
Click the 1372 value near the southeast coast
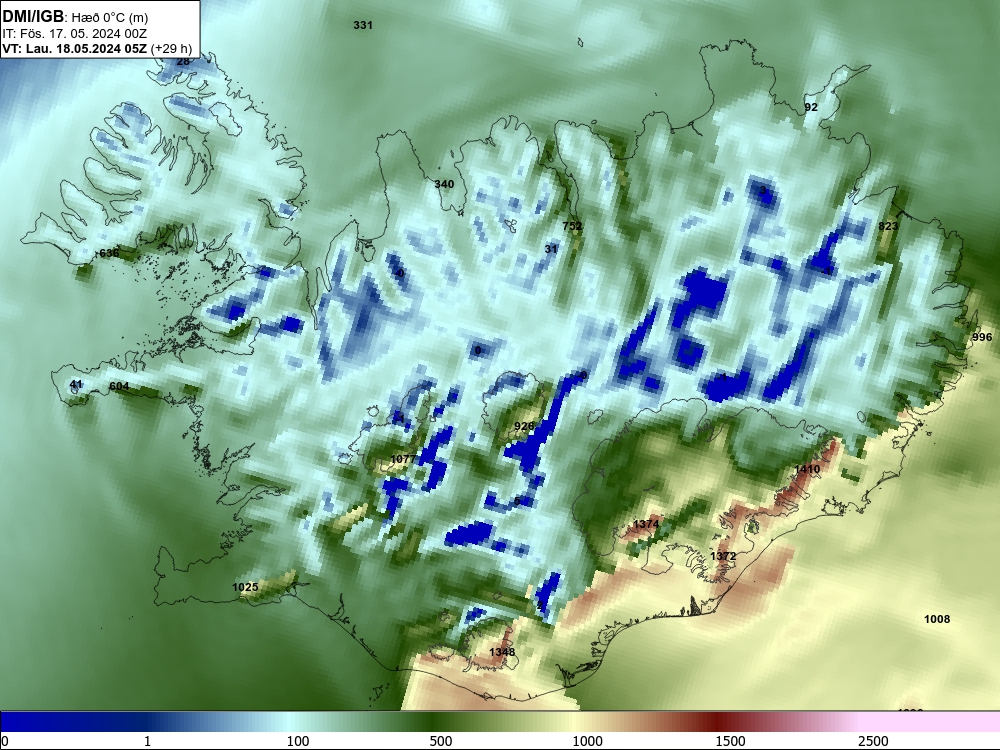point(723,555)
